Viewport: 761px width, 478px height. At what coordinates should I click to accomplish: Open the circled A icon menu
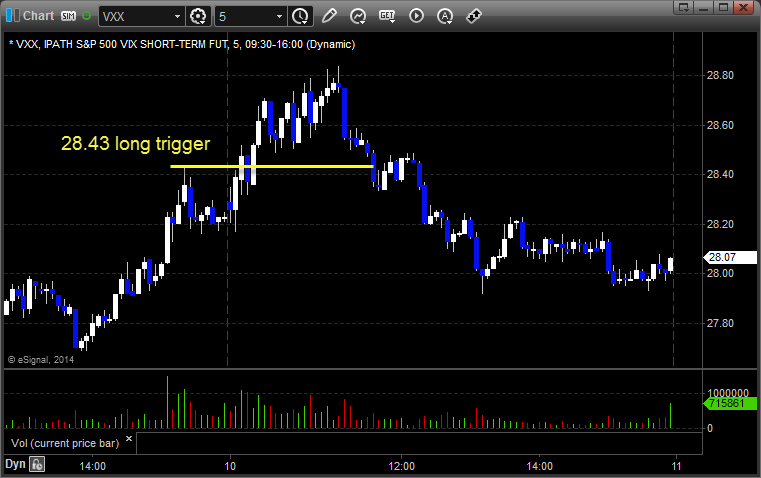click(445, 16)
